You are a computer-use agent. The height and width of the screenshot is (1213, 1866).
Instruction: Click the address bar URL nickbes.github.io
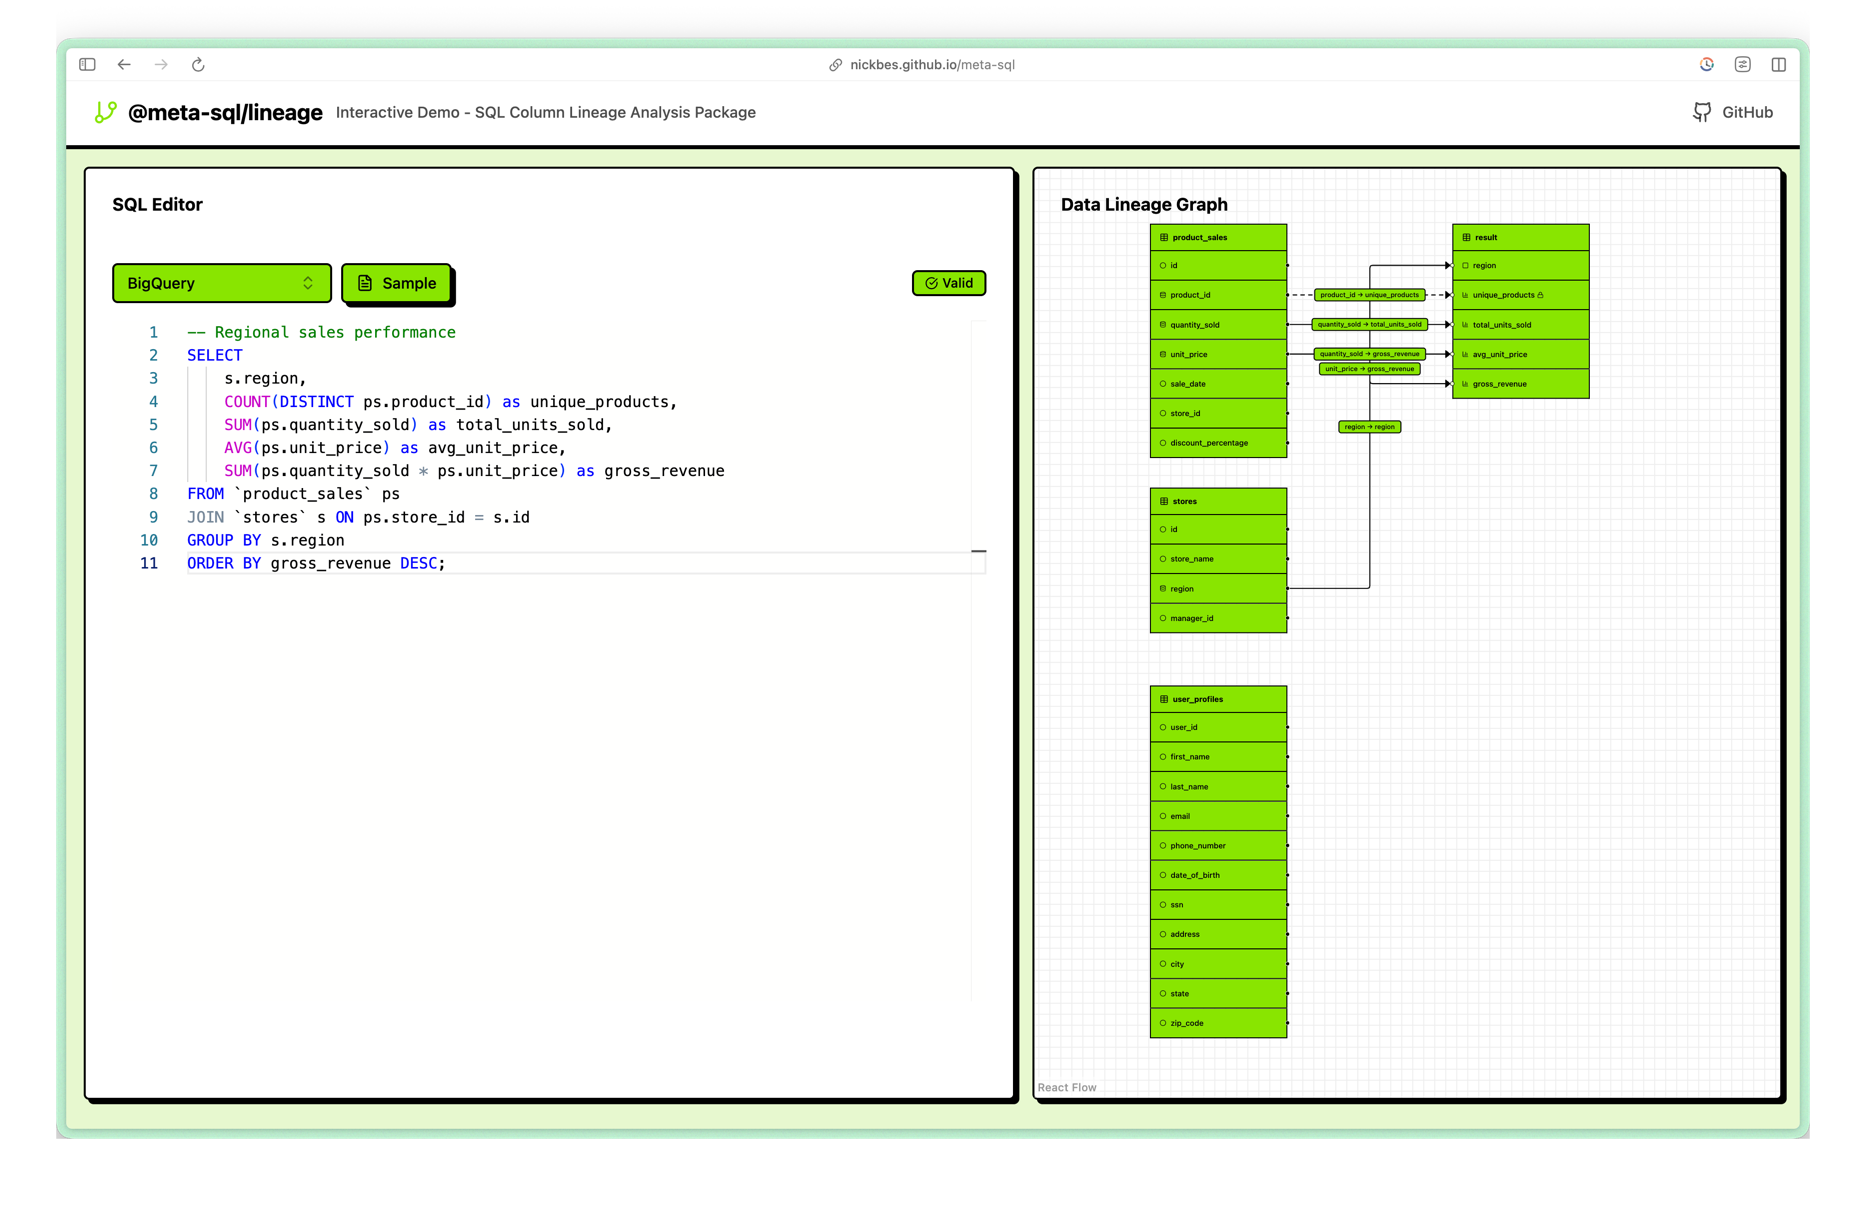[x=932, y=65]
